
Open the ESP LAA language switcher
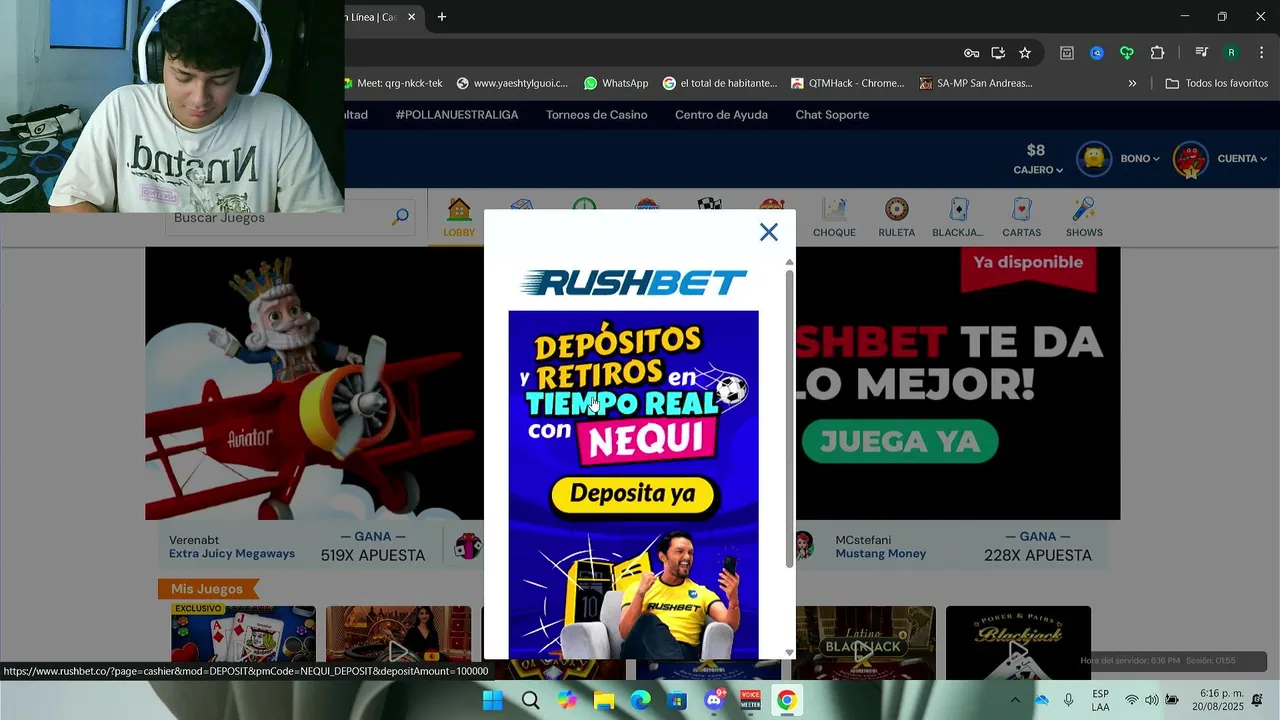[1100, 700]
